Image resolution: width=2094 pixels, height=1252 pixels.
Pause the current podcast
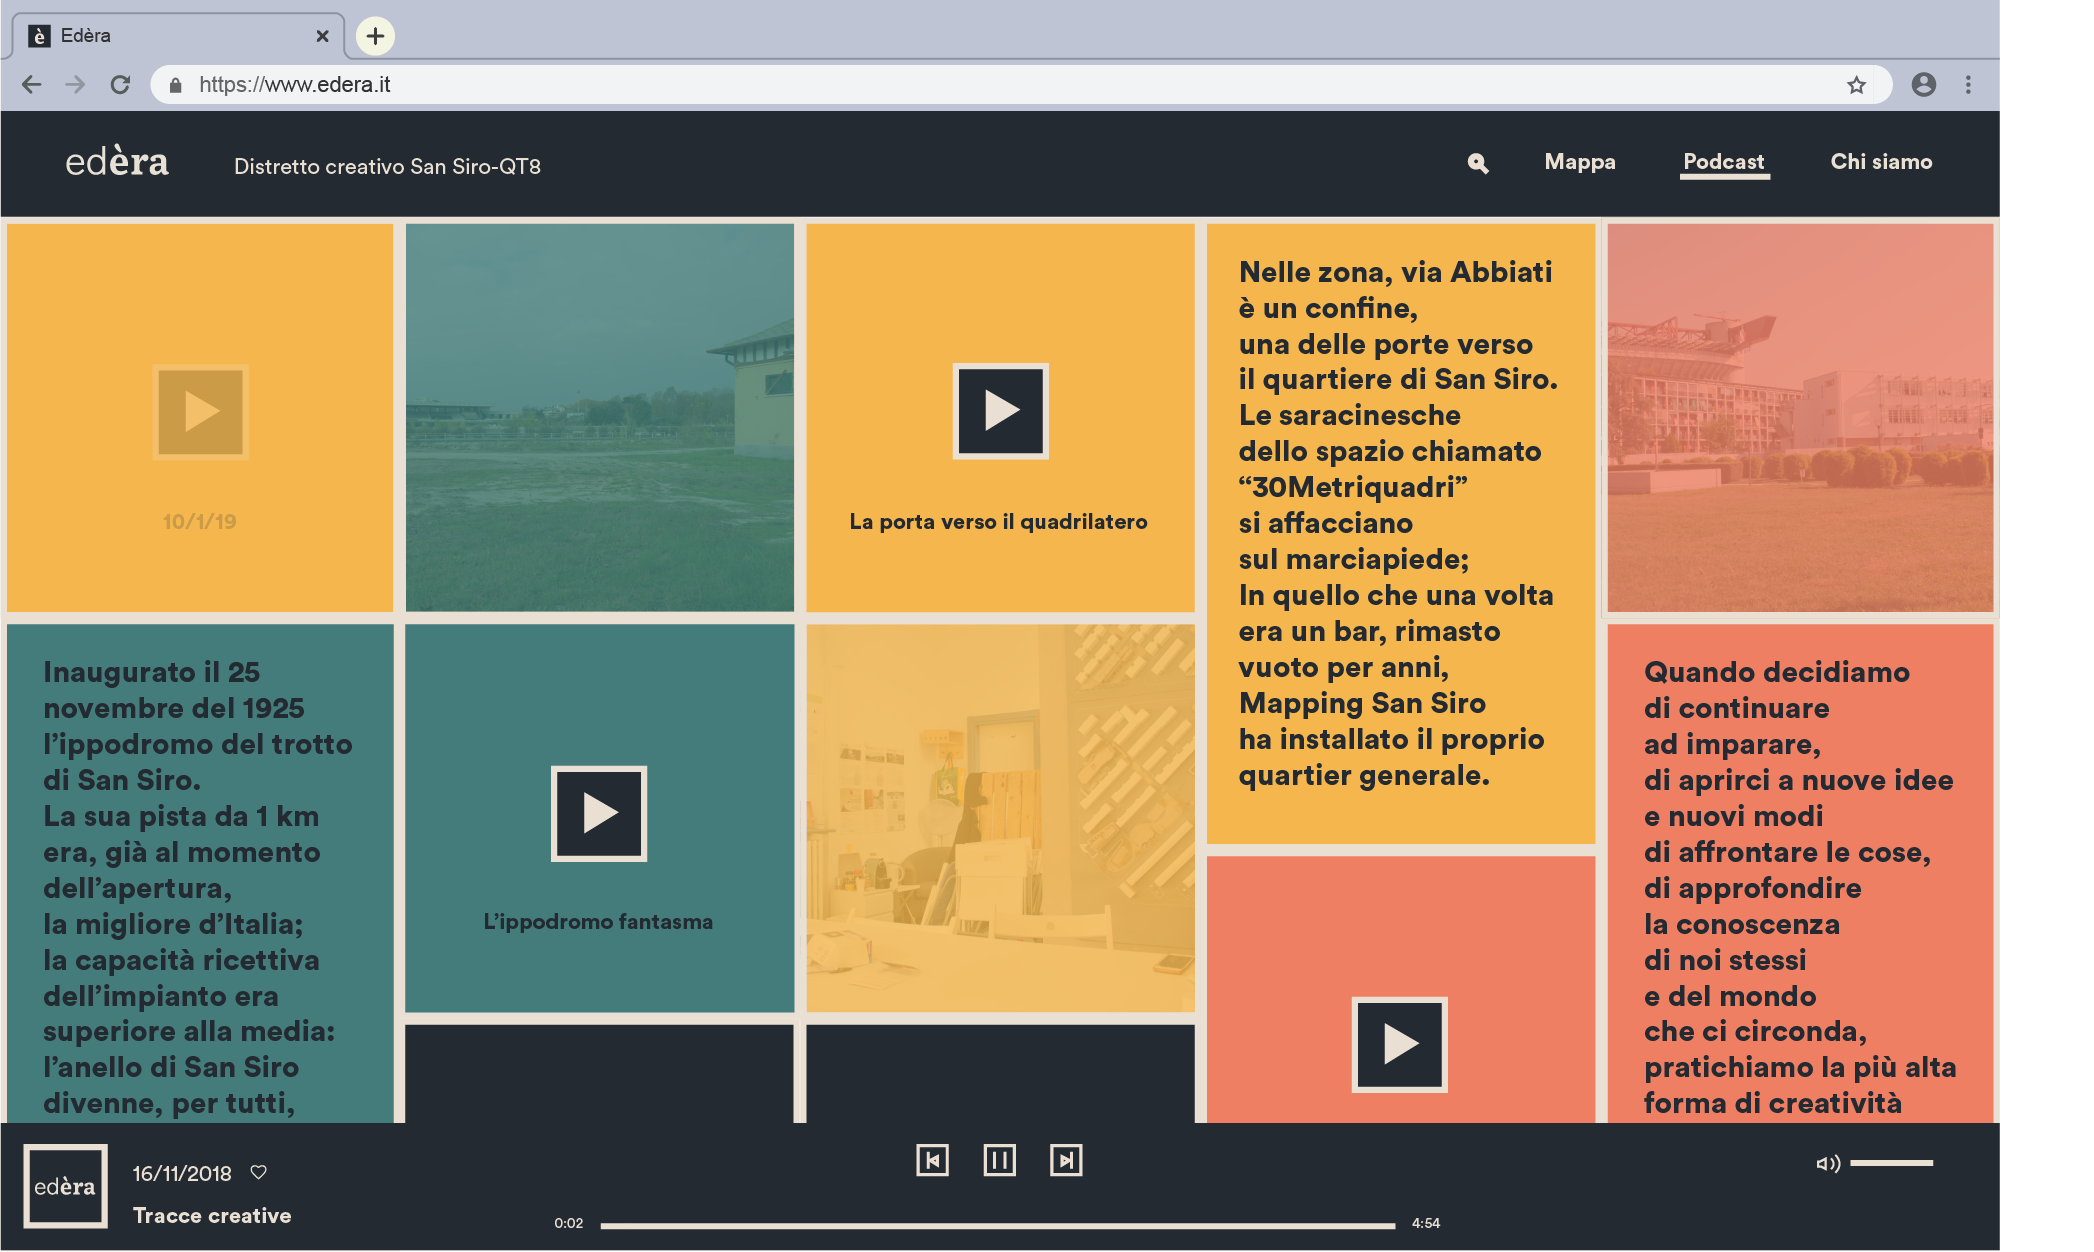tap(999, 1160)
